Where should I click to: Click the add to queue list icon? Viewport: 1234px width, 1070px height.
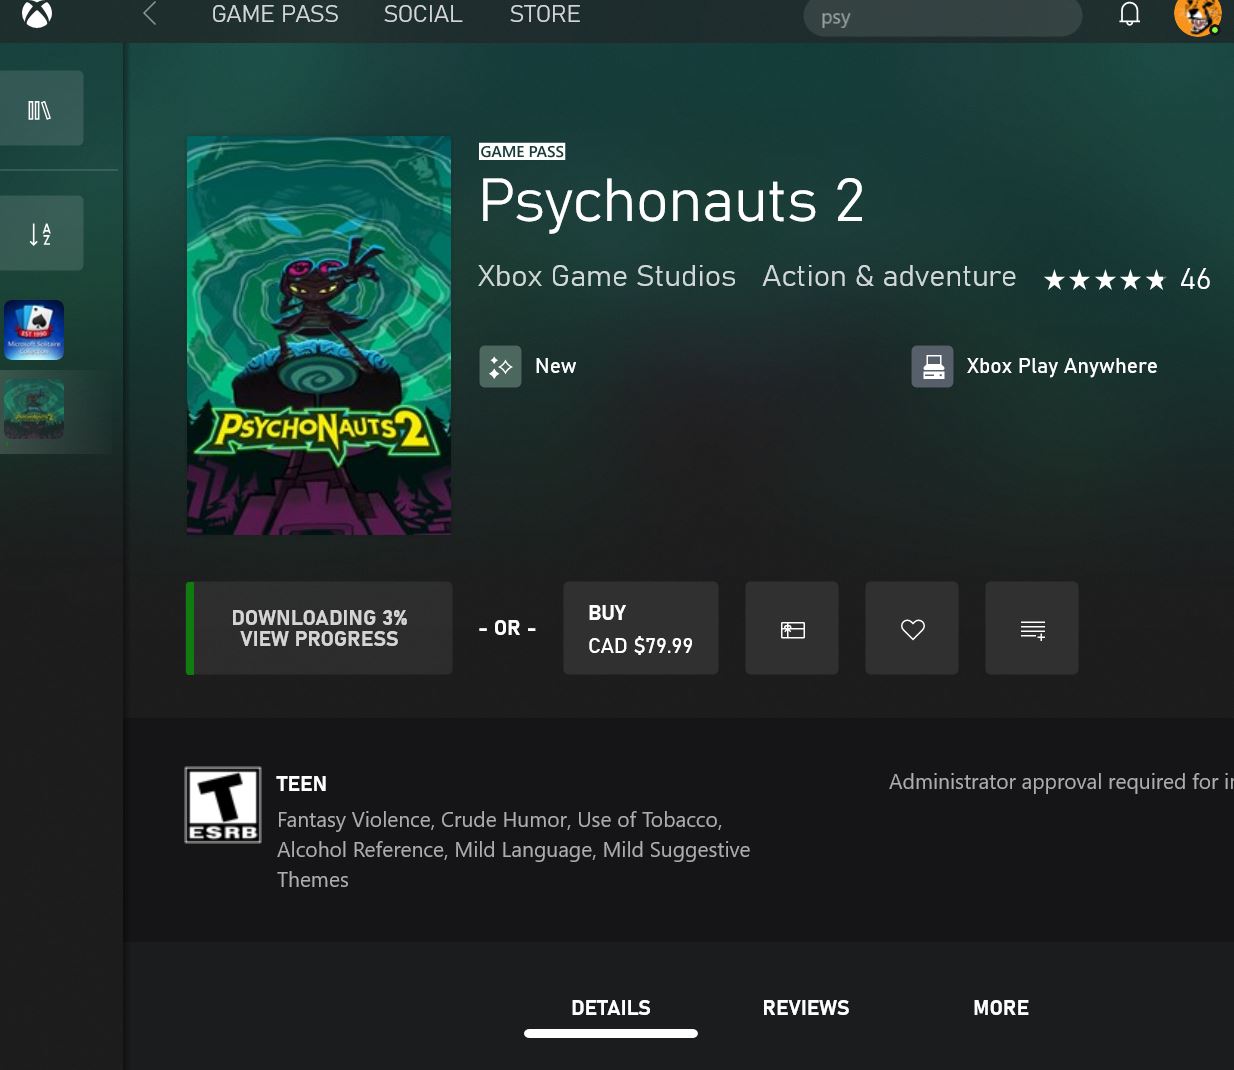[x=1032, y=629]
